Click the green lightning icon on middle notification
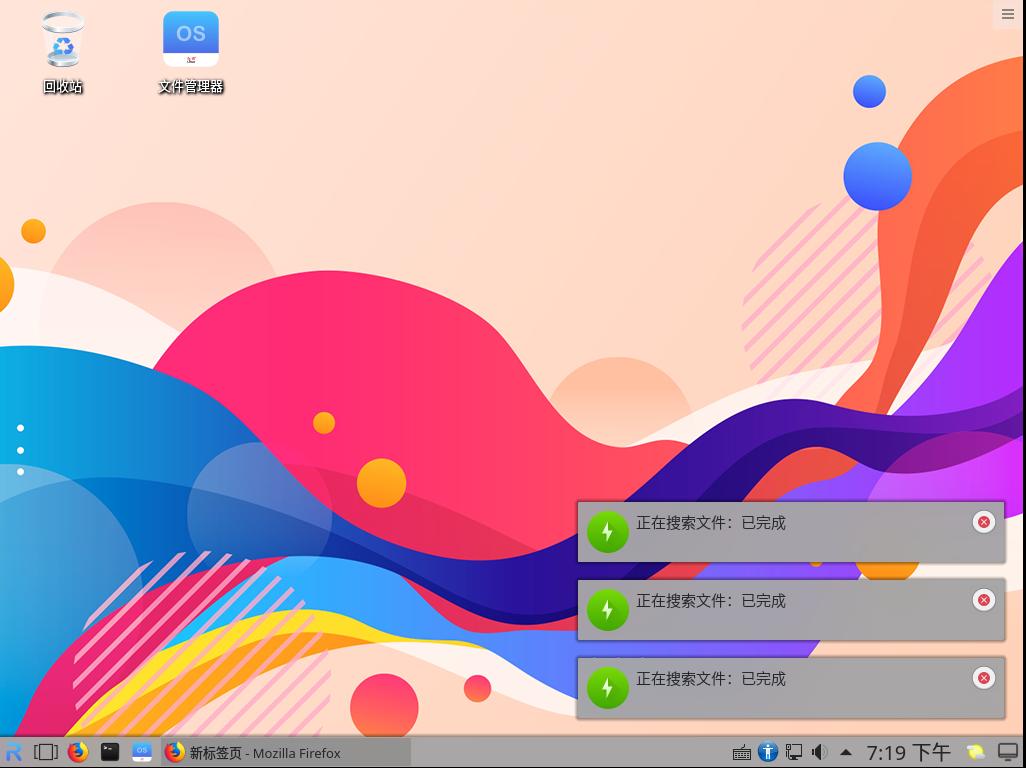Screen dimensions: 1026x768 pos(608,610)
